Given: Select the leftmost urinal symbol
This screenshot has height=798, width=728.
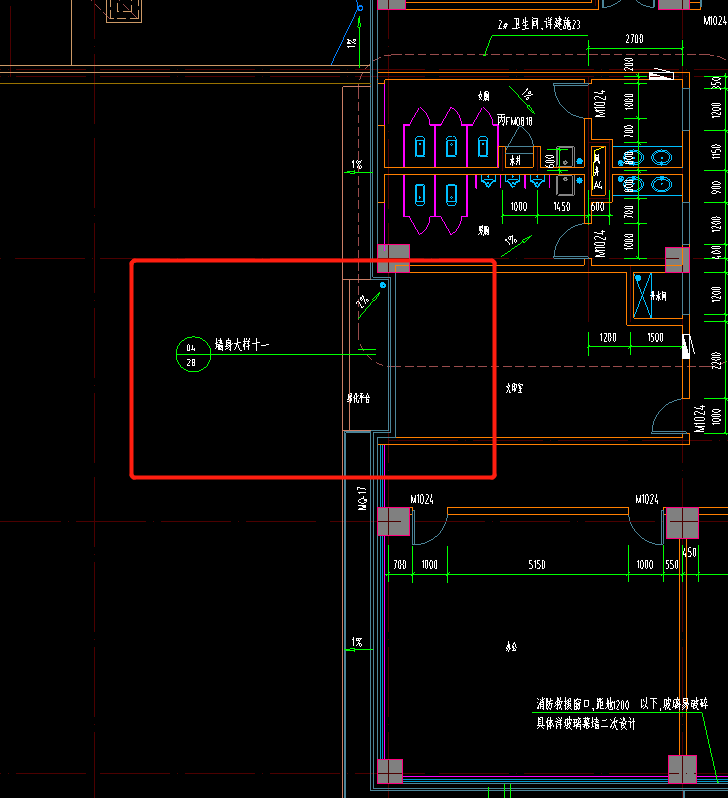Looking at the screenshot, I should [x=488, y=181].
